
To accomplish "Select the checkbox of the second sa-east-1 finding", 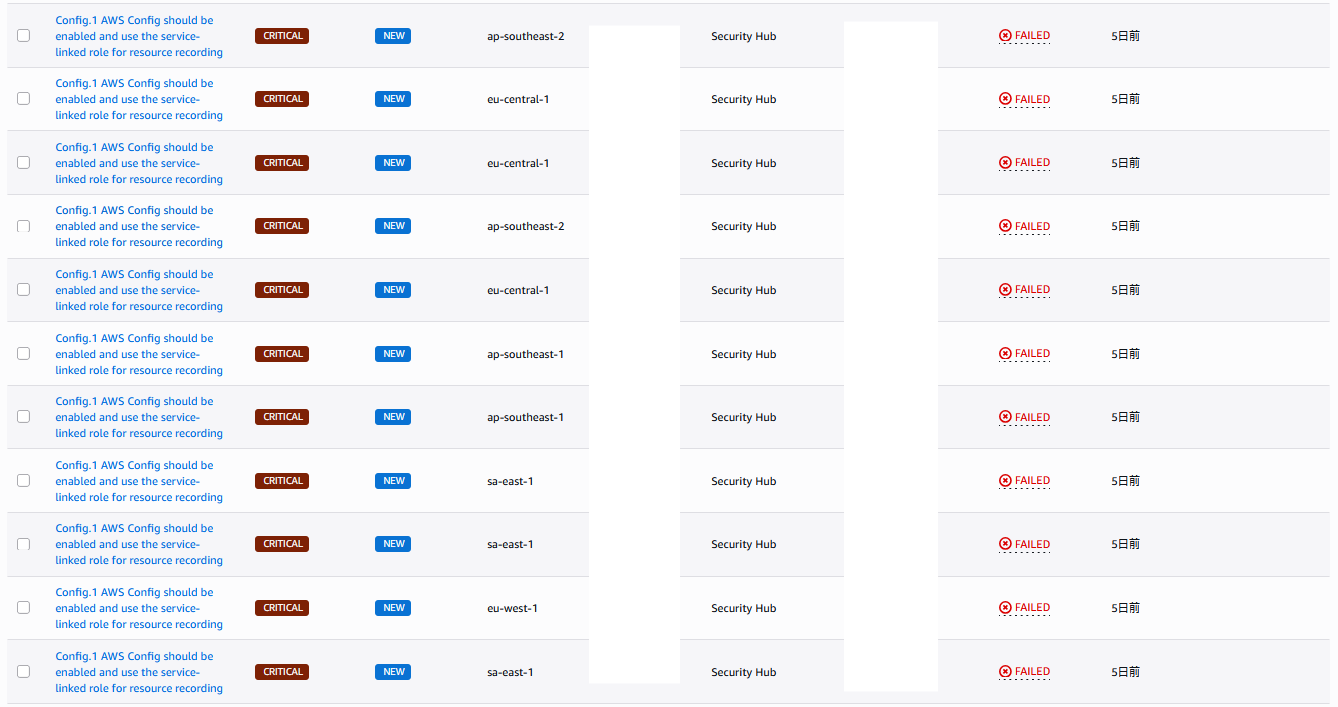I will tap(24, 544).
